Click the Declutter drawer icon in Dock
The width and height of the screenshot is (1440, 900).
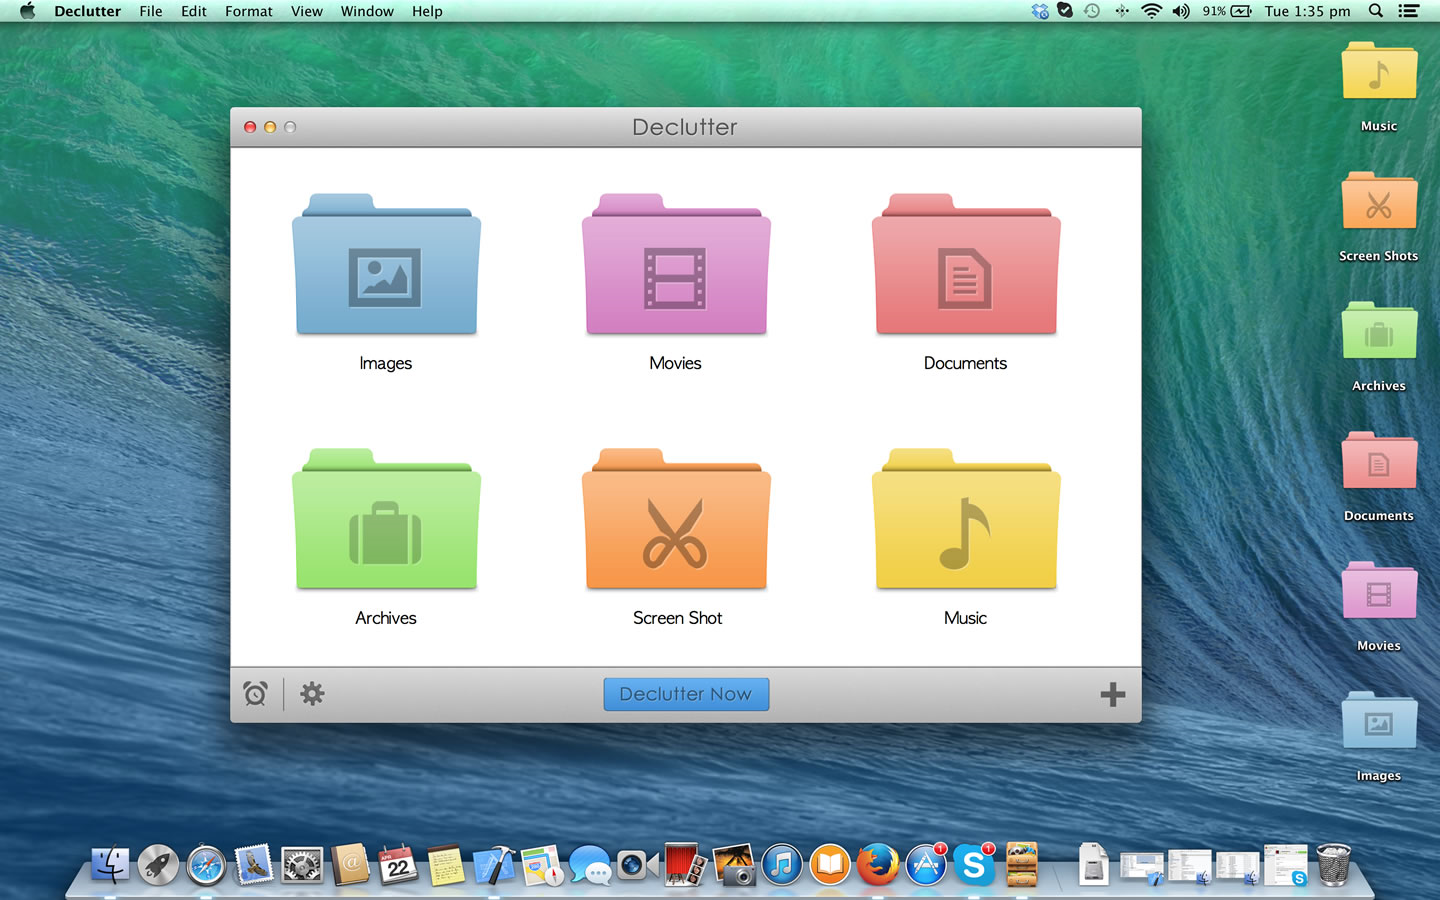[x=1022, y=865]
